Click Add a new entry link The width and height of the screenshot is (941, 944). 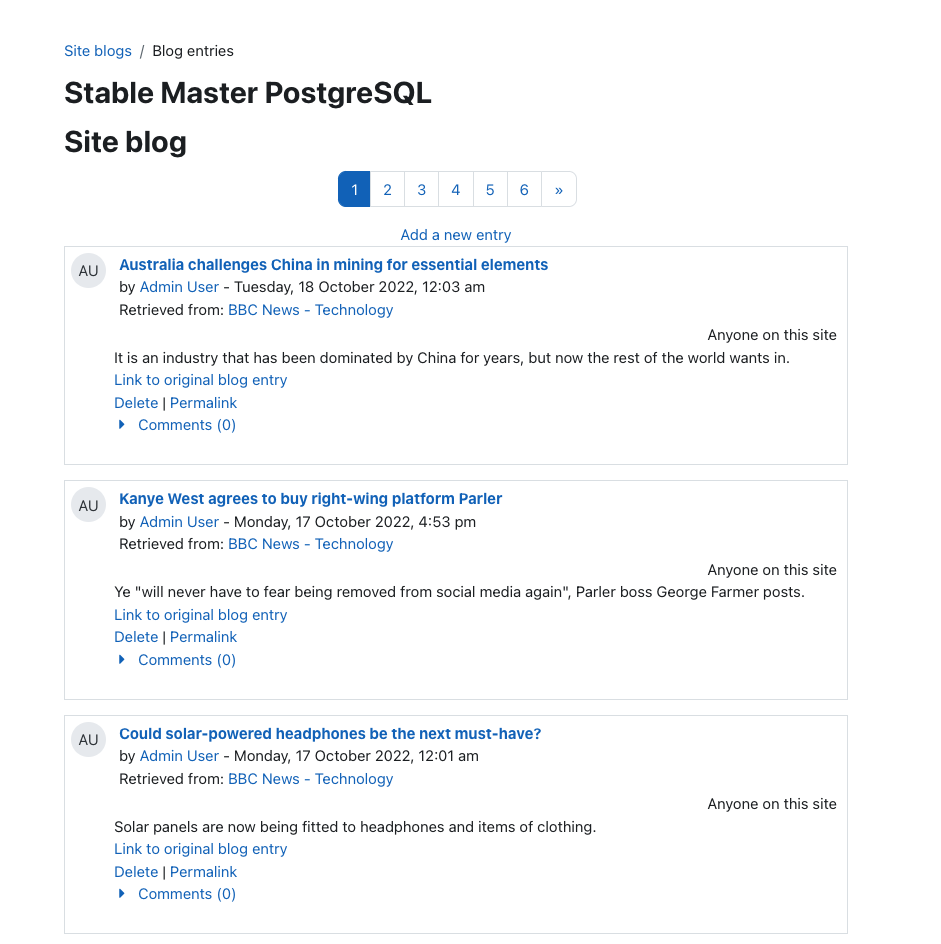point(456,235)
